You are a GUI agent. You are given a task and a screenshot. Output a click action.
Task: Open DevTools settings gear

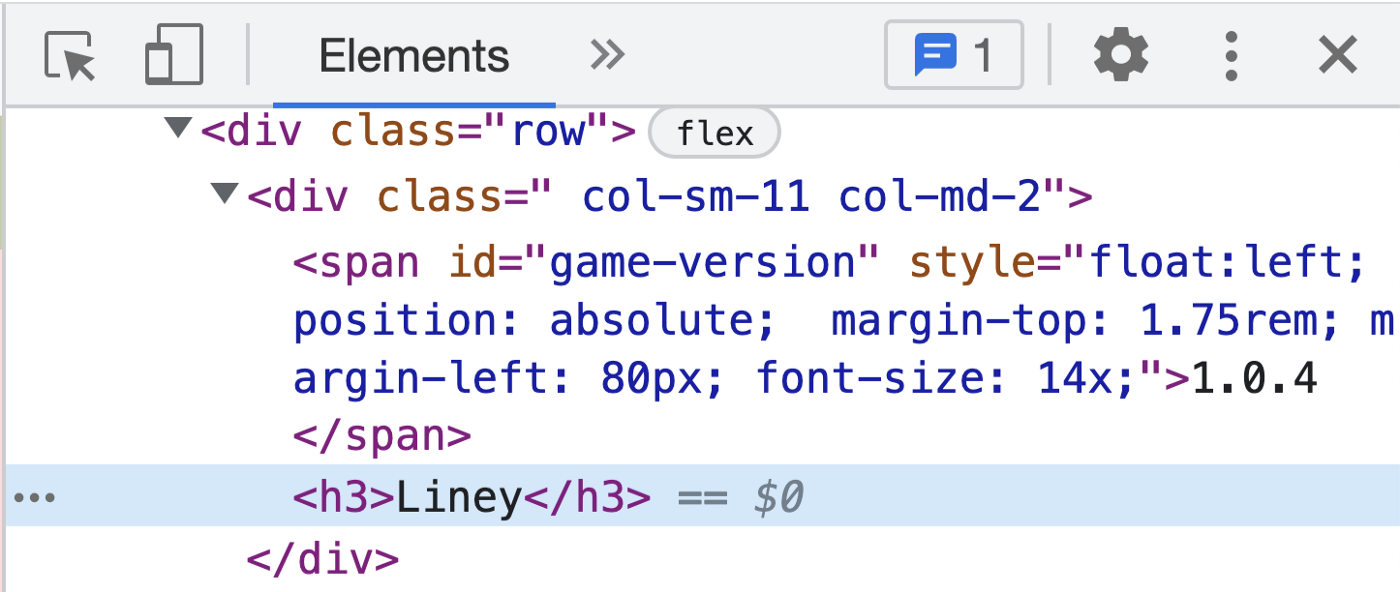(x=1121, y=55)
